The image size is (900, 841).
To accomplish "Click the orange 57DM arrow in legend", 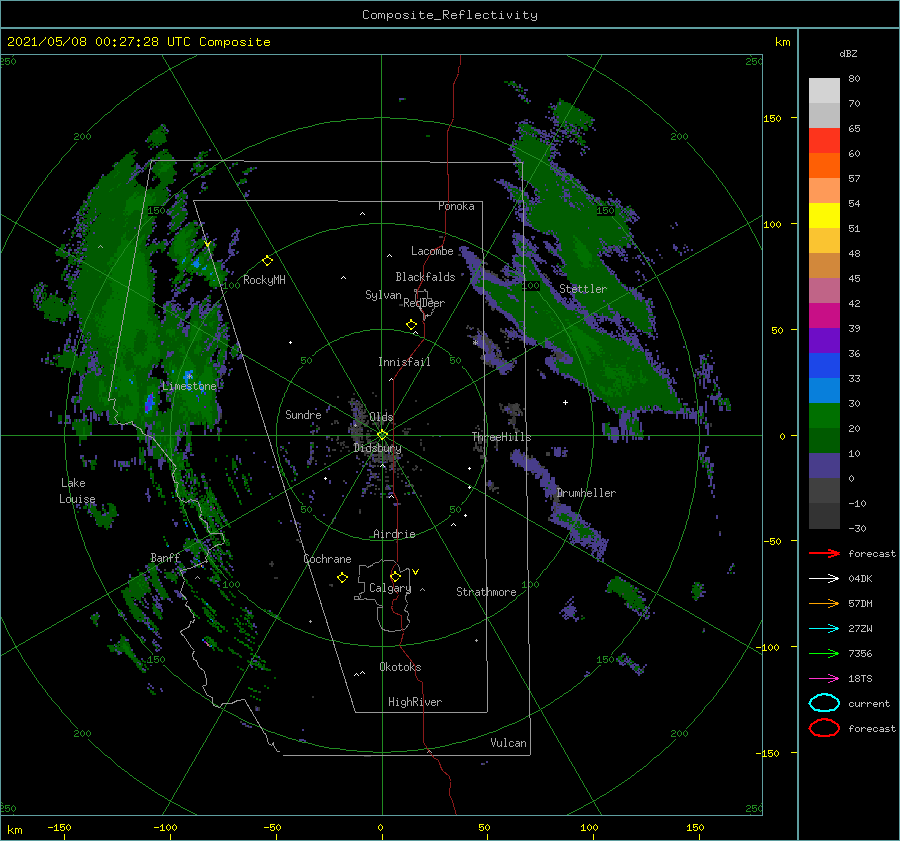I will [x=824, y=603].
